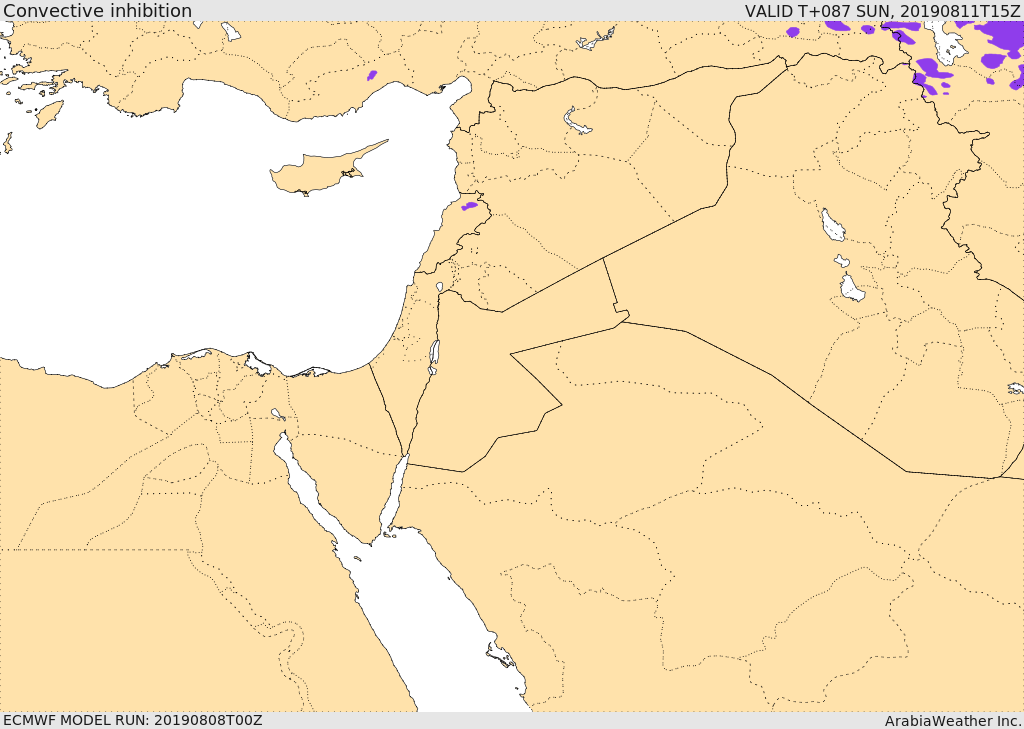This screenshot has height=729, width=1024.
Task: Click the 'VALID T+087 SUN, 20190811T15Z' label
Action: tap(884, 10)
